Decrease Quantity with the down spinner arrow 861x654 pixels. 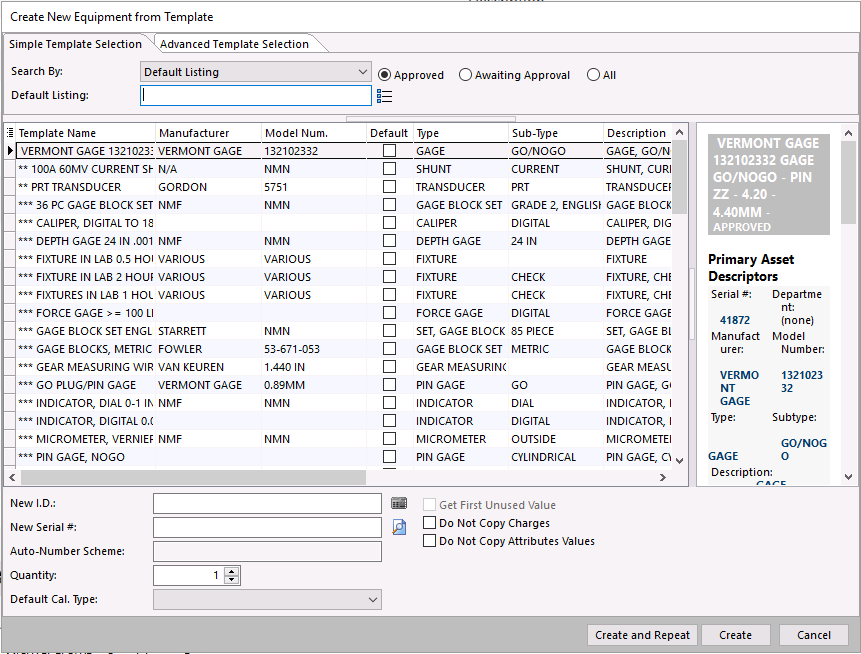coord(233,580)
